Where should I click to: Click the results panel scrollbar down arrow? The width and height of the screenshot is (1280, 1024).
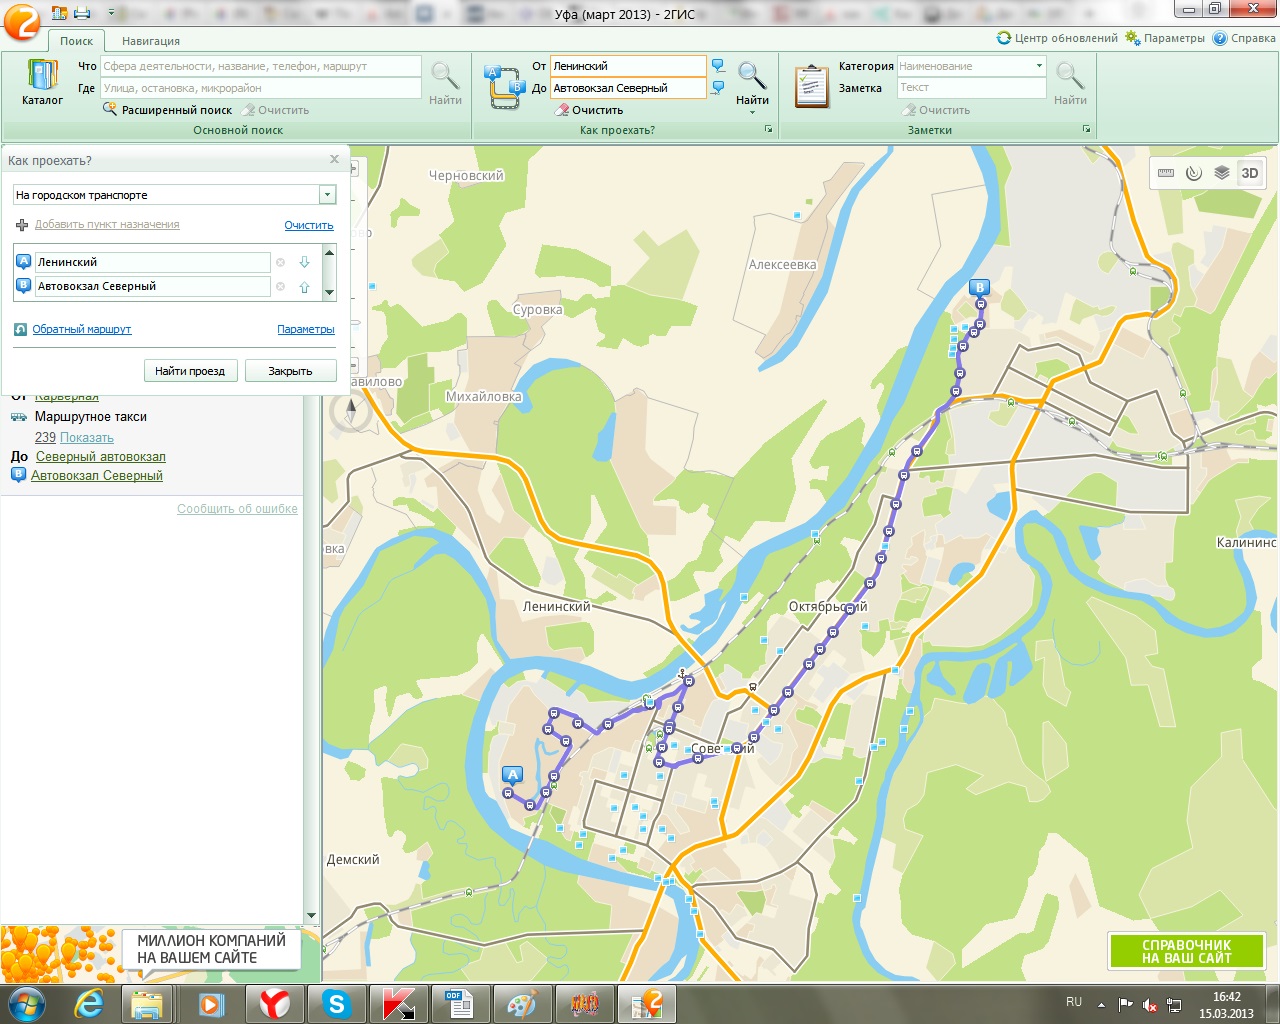[311, 915]
